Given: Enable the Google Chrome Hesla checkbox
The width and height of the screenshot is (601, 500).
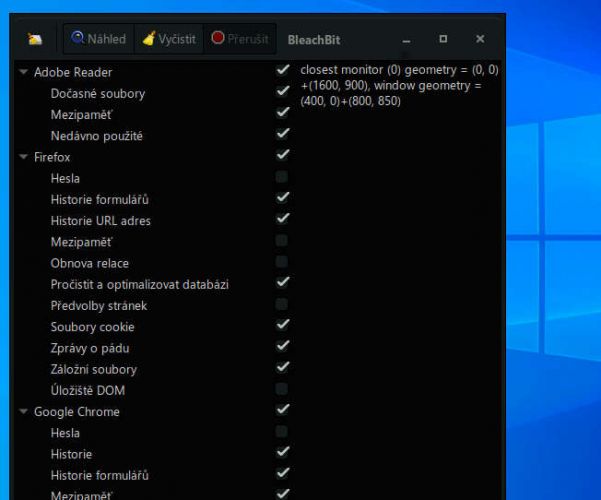Looking at the screenshot, I should click(x=282, y=431).
